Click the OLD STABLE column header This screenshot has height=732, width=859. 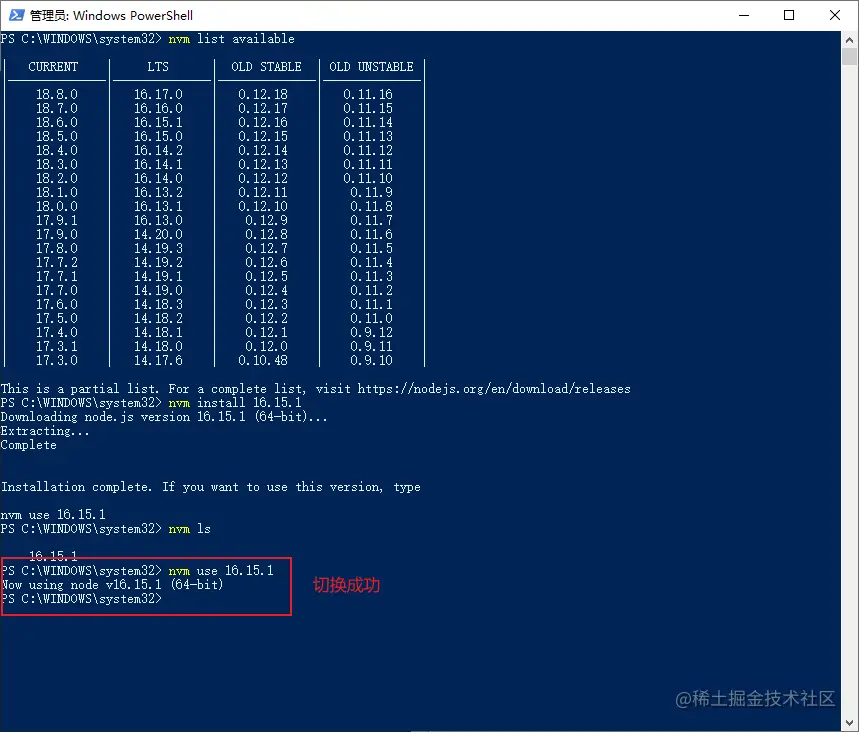pos(266,67)
